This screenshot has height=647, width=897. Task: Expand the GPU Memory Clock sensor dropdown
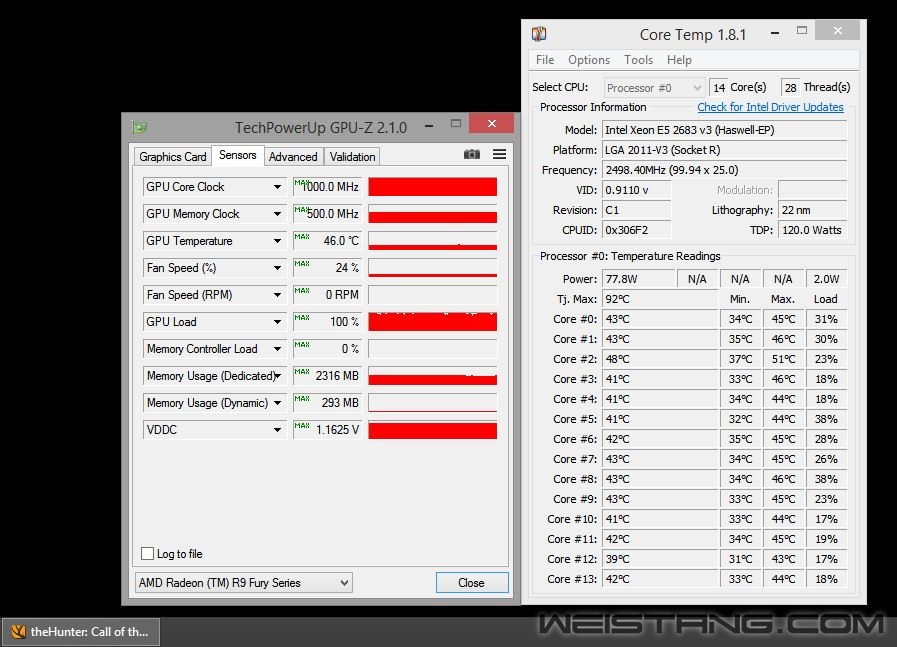277,213
